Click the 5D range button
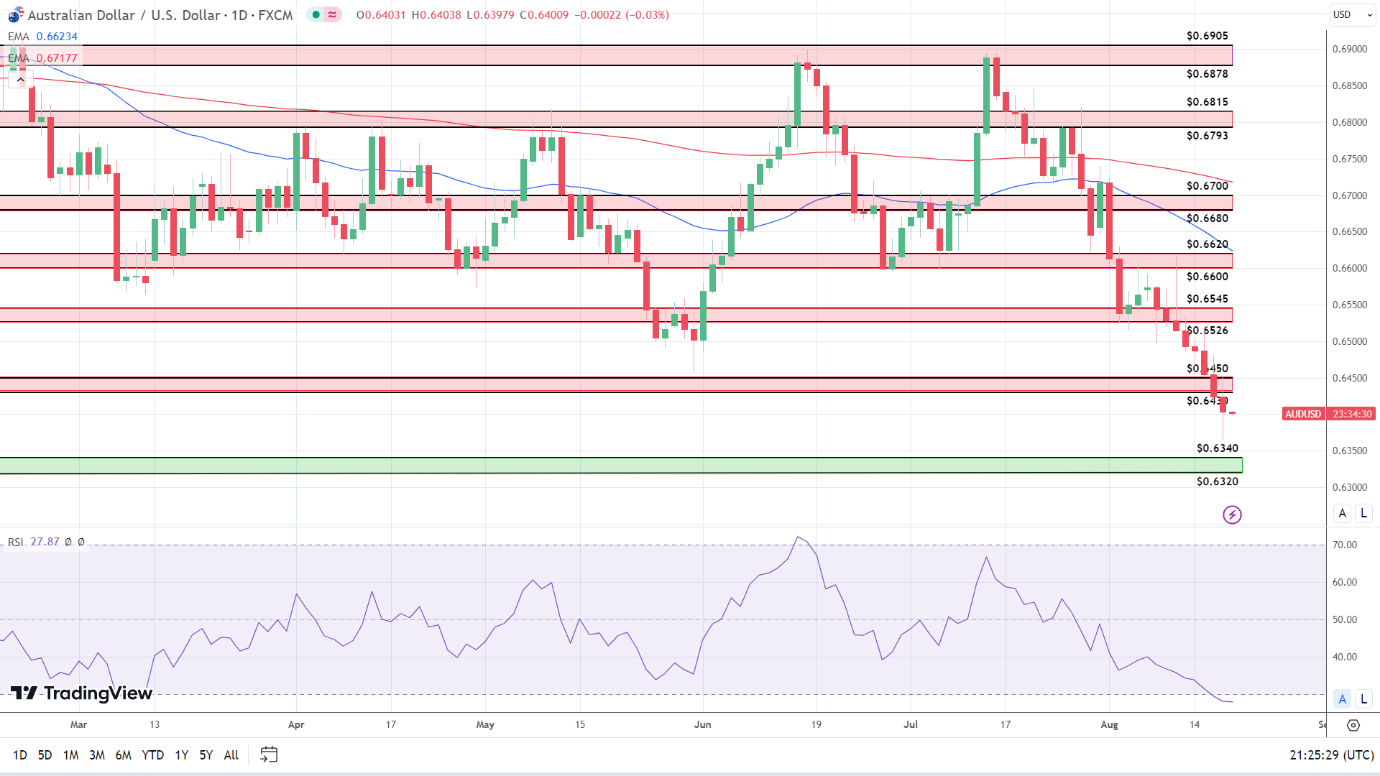The image size is (1380, 776). coord(46,756)
